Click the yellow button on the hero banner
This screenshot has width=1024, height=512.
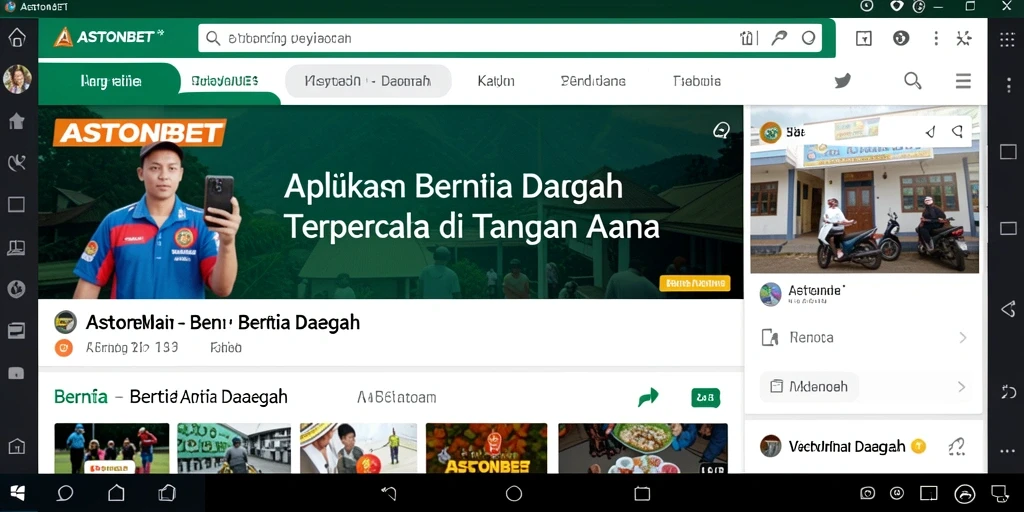click(695, 283)
